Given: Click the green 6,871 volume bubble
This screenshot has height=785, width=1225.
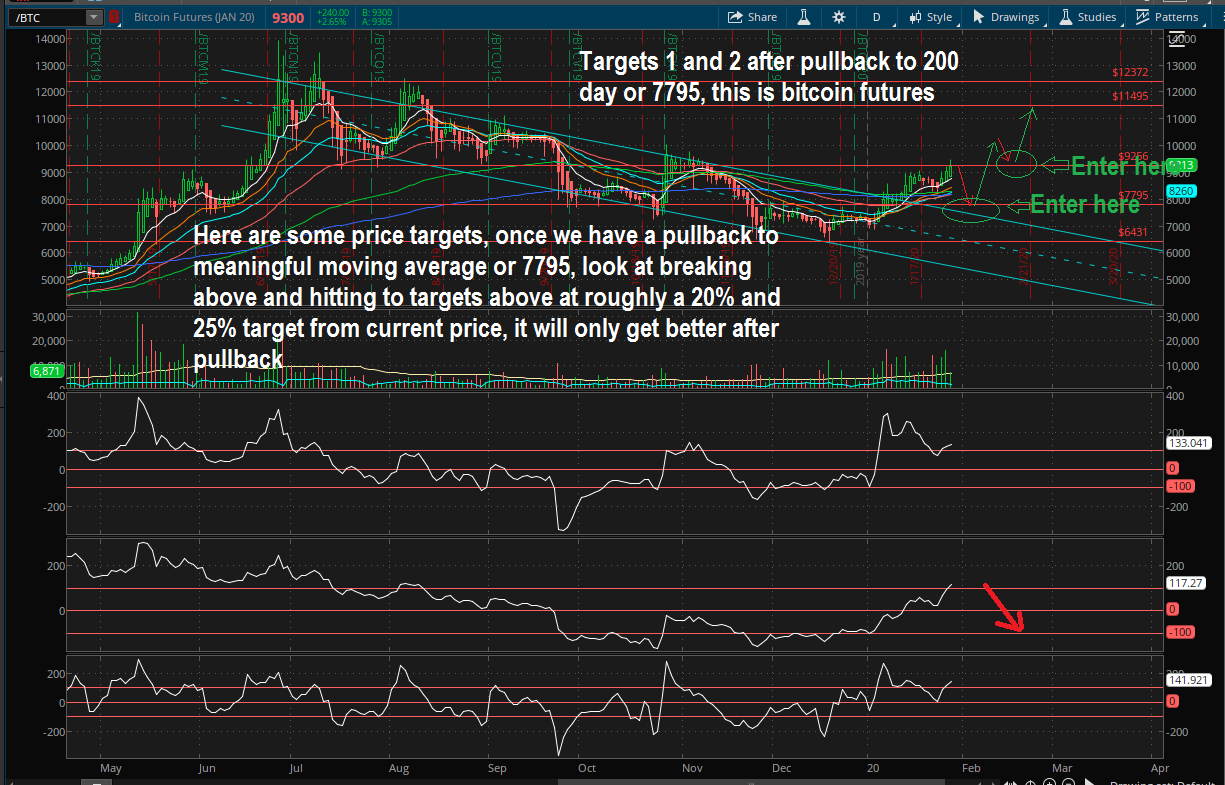Looking at the screenshot, I should click(x=46, y=371).
